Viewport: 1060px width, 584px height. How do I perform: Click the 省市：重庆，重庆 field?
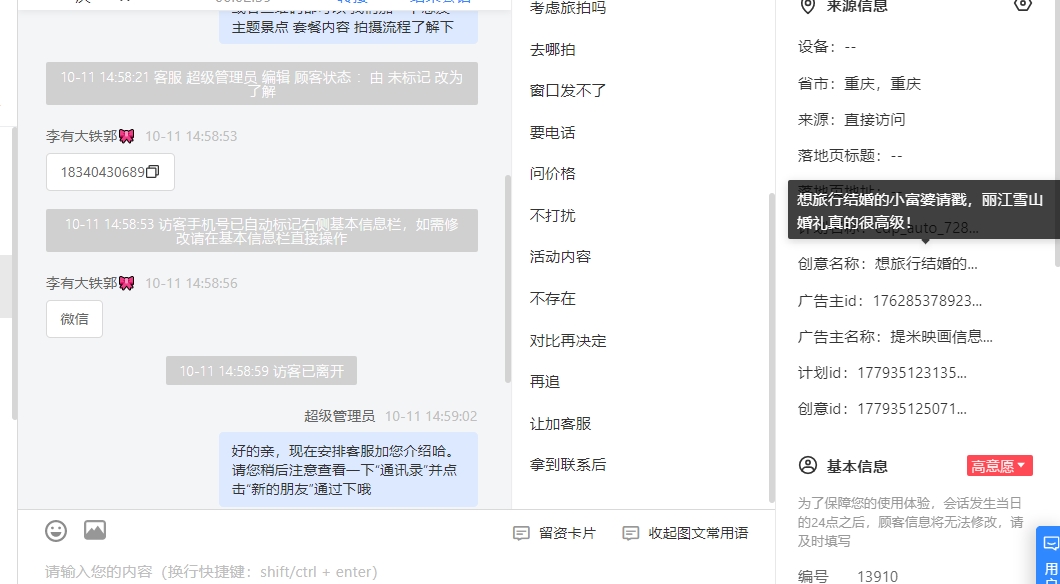coord(859,84)
